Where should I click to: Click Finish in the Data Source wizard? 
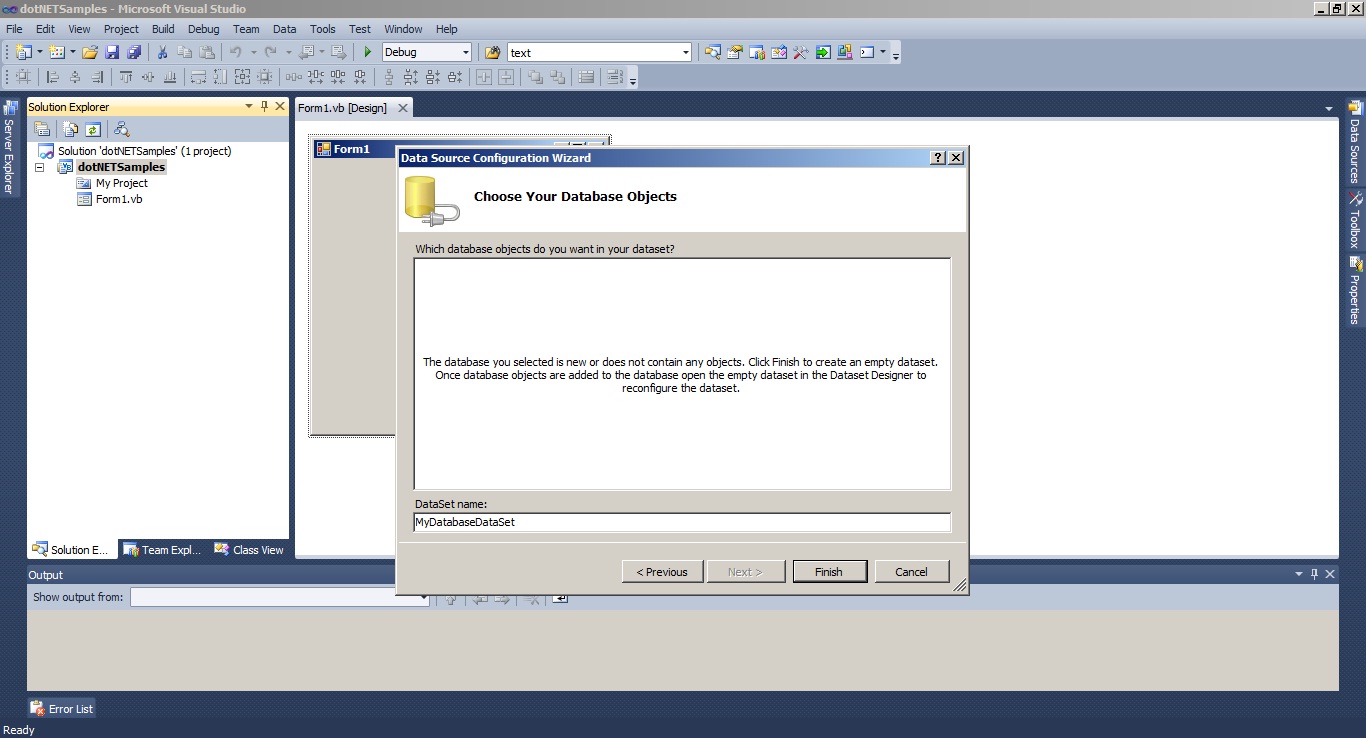829,571
